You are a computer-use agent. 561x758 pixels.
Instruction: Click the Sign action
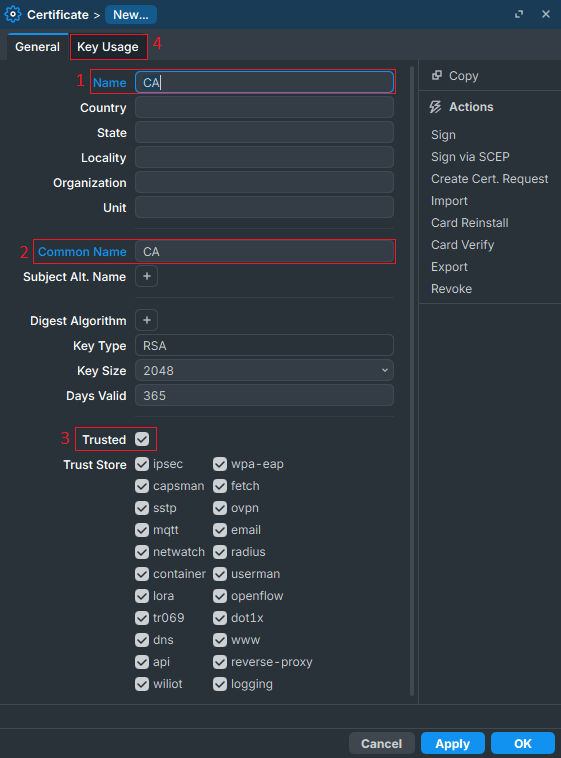(443, 135)
